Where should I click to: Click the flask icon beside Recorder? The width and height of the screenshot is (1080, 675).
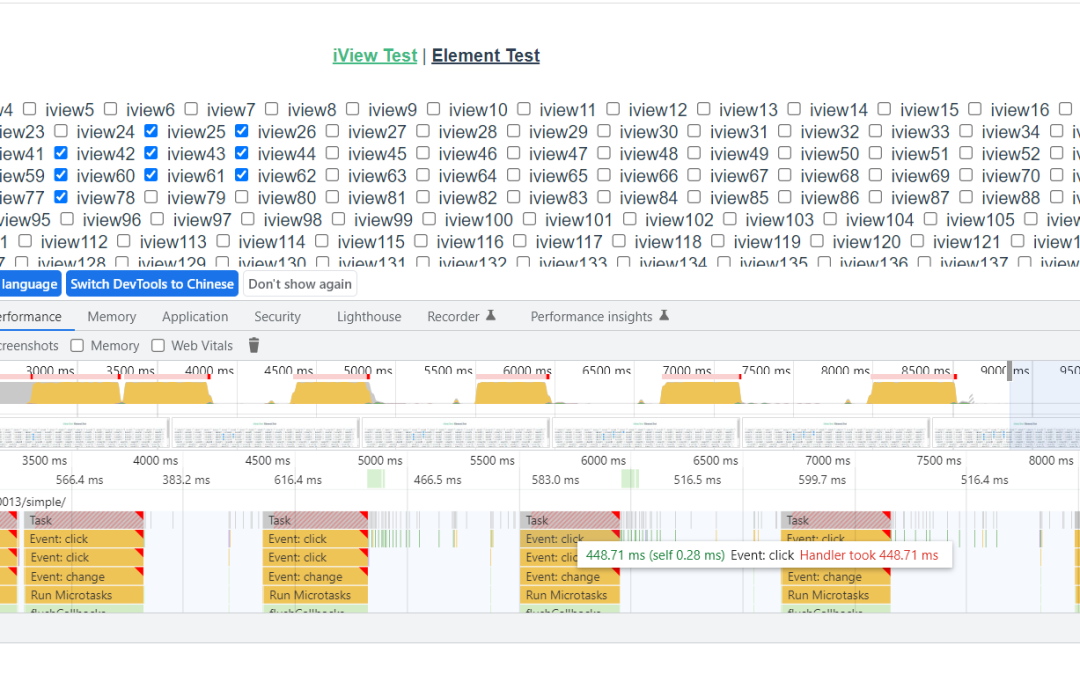pyautogui.click(x=491, y=316)
